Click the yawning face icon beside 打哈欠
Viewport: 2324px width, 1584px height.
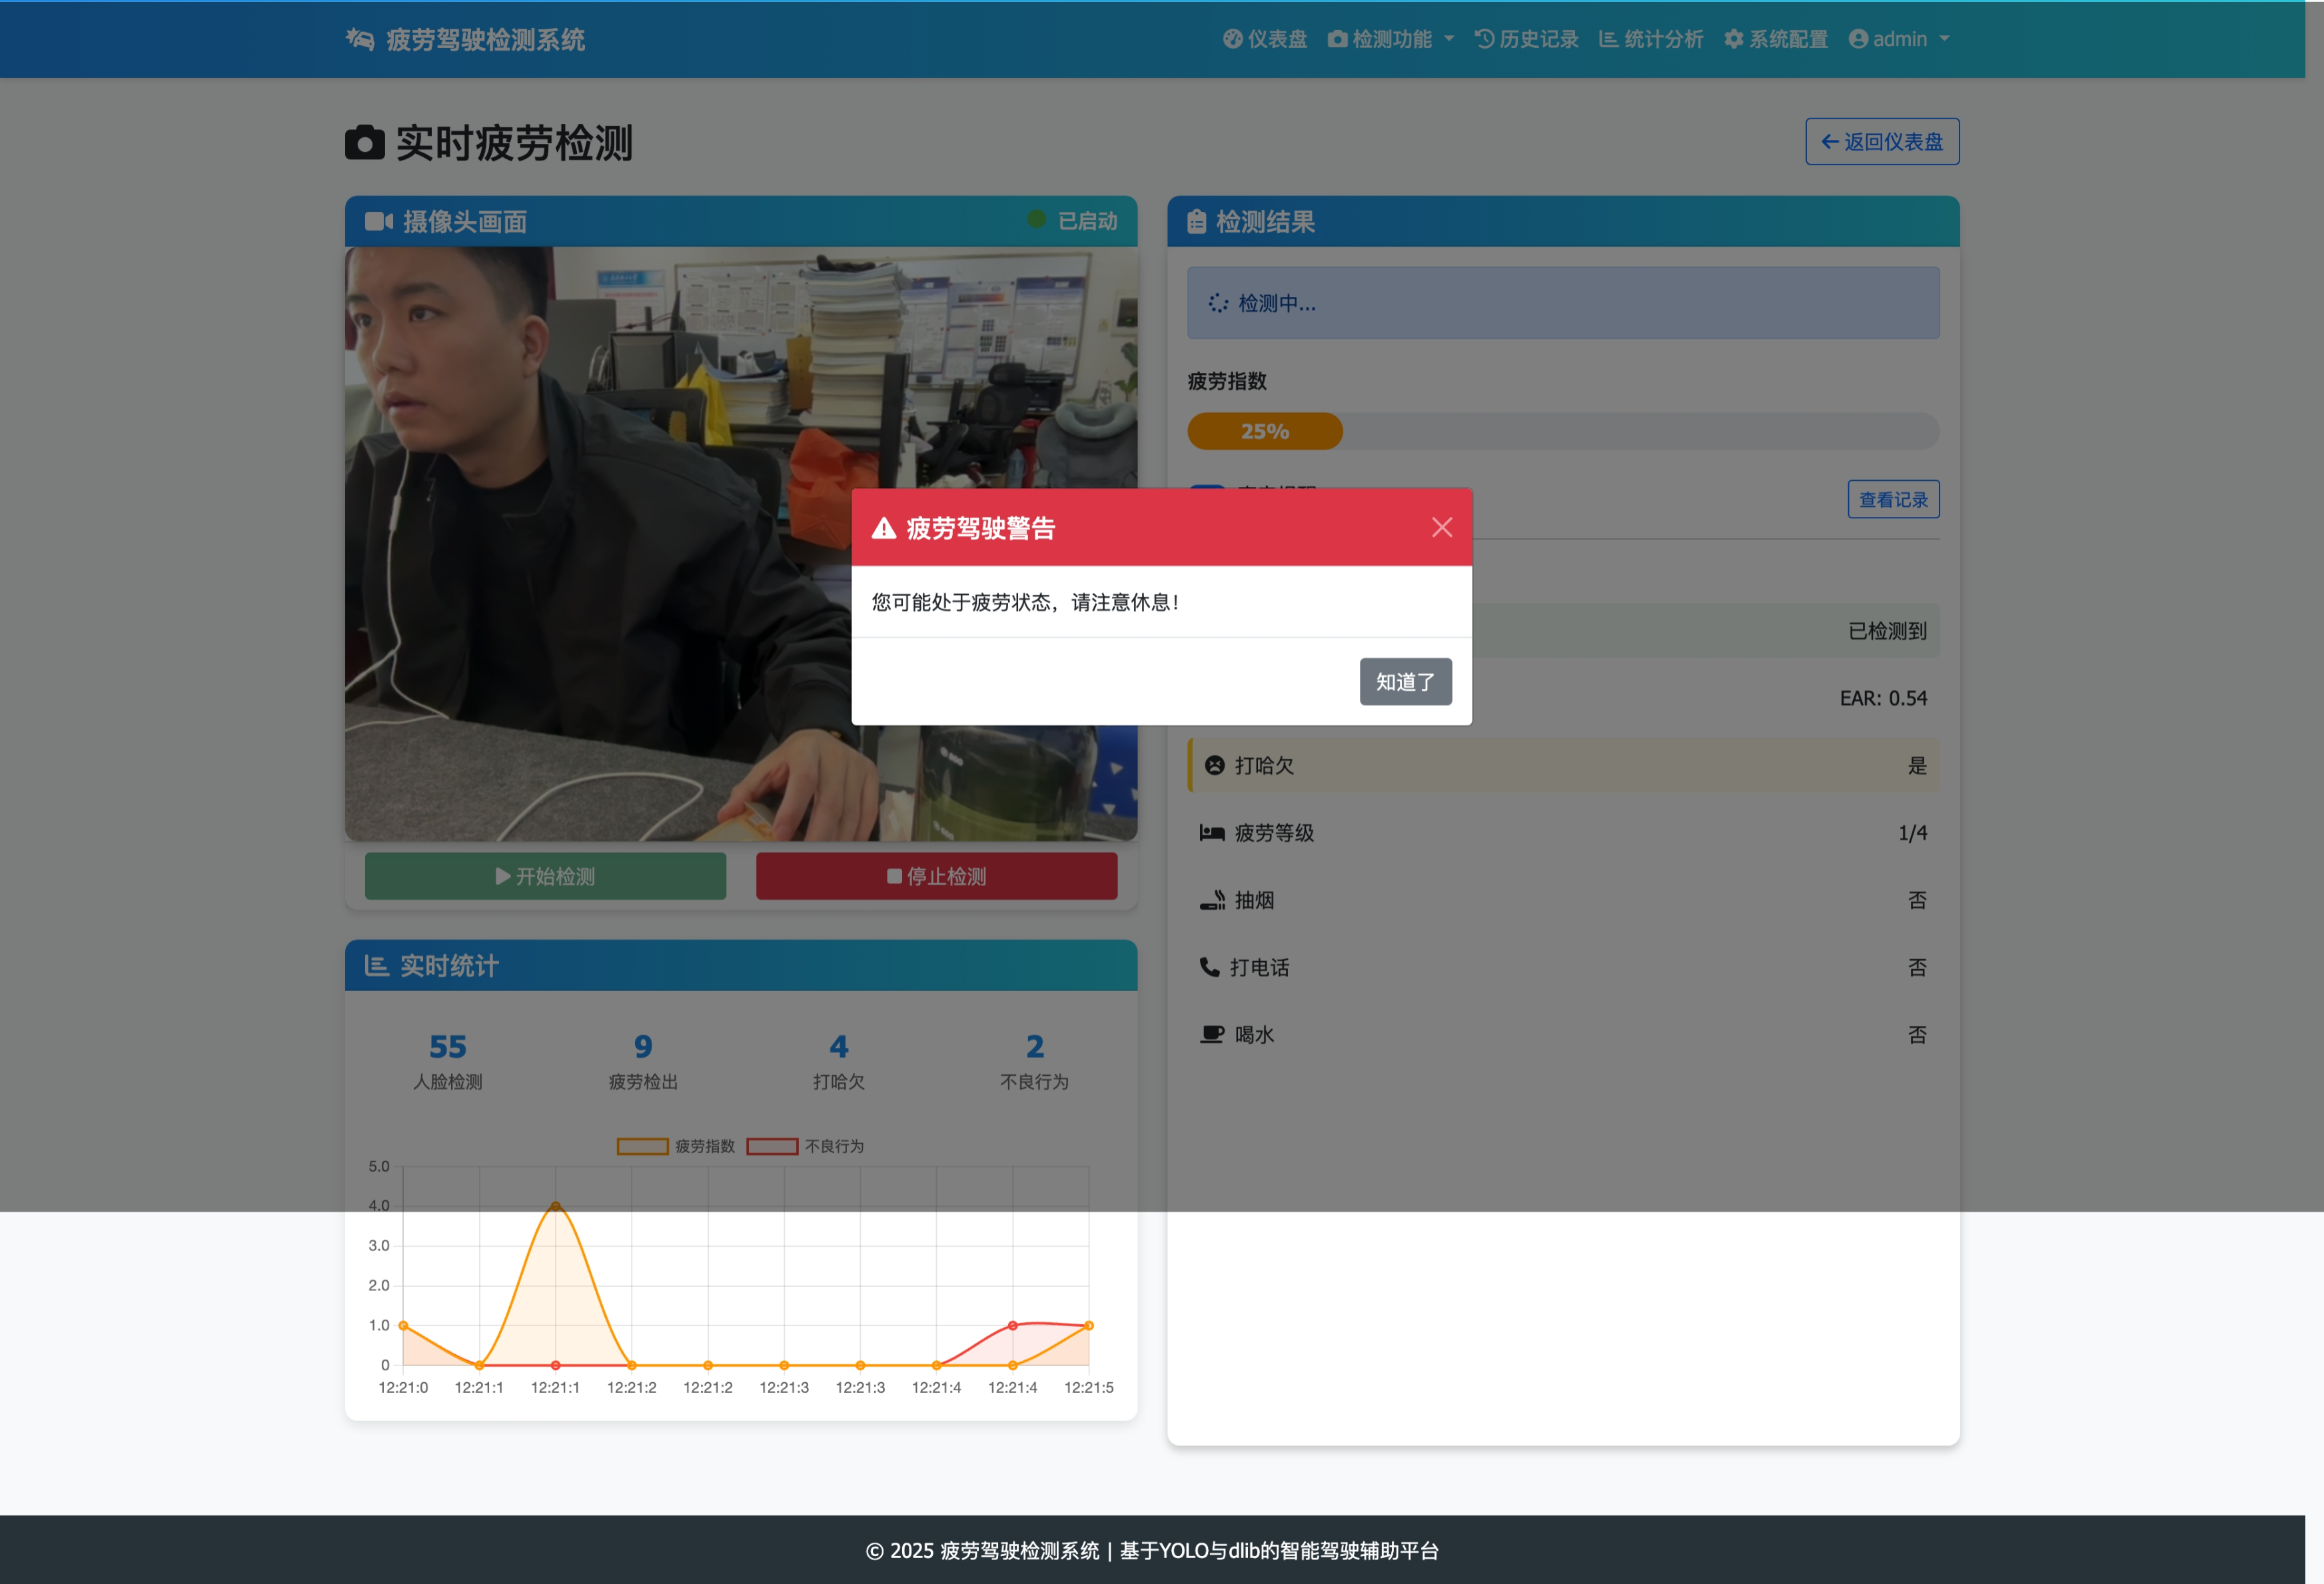[1214, 766]
